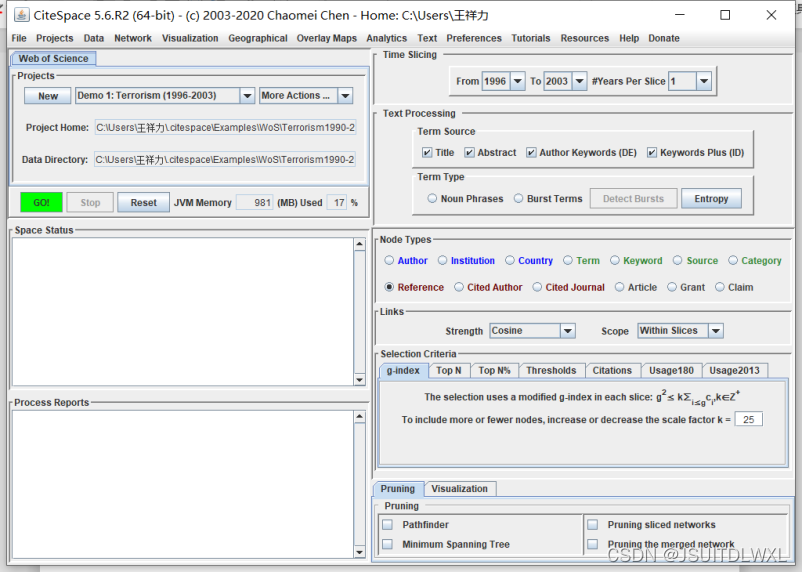The image size is (802, 572).
Task: Choose Term node type
Action: tap(568, 260)
